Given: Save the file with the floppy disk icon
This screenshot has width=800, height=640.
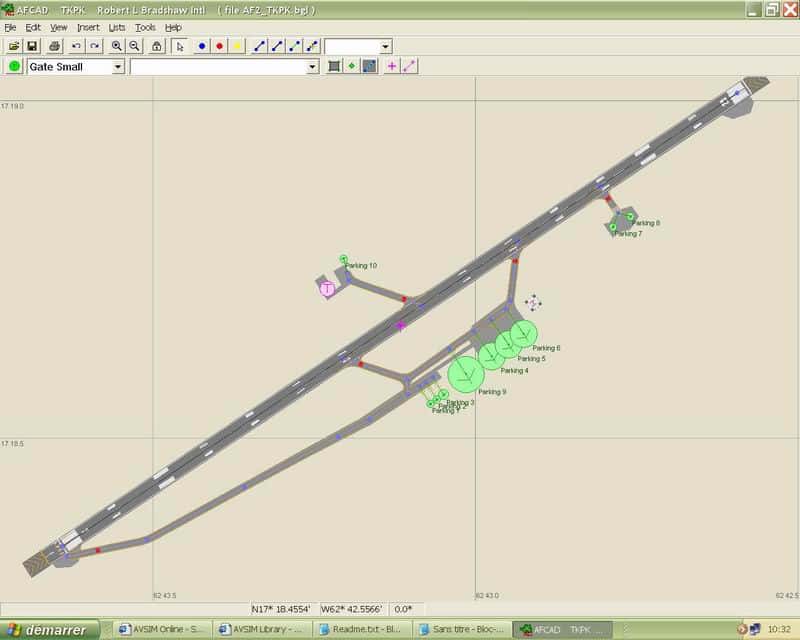Looking at the screenshot, I should pyautogui.click(x=32, y=46).
